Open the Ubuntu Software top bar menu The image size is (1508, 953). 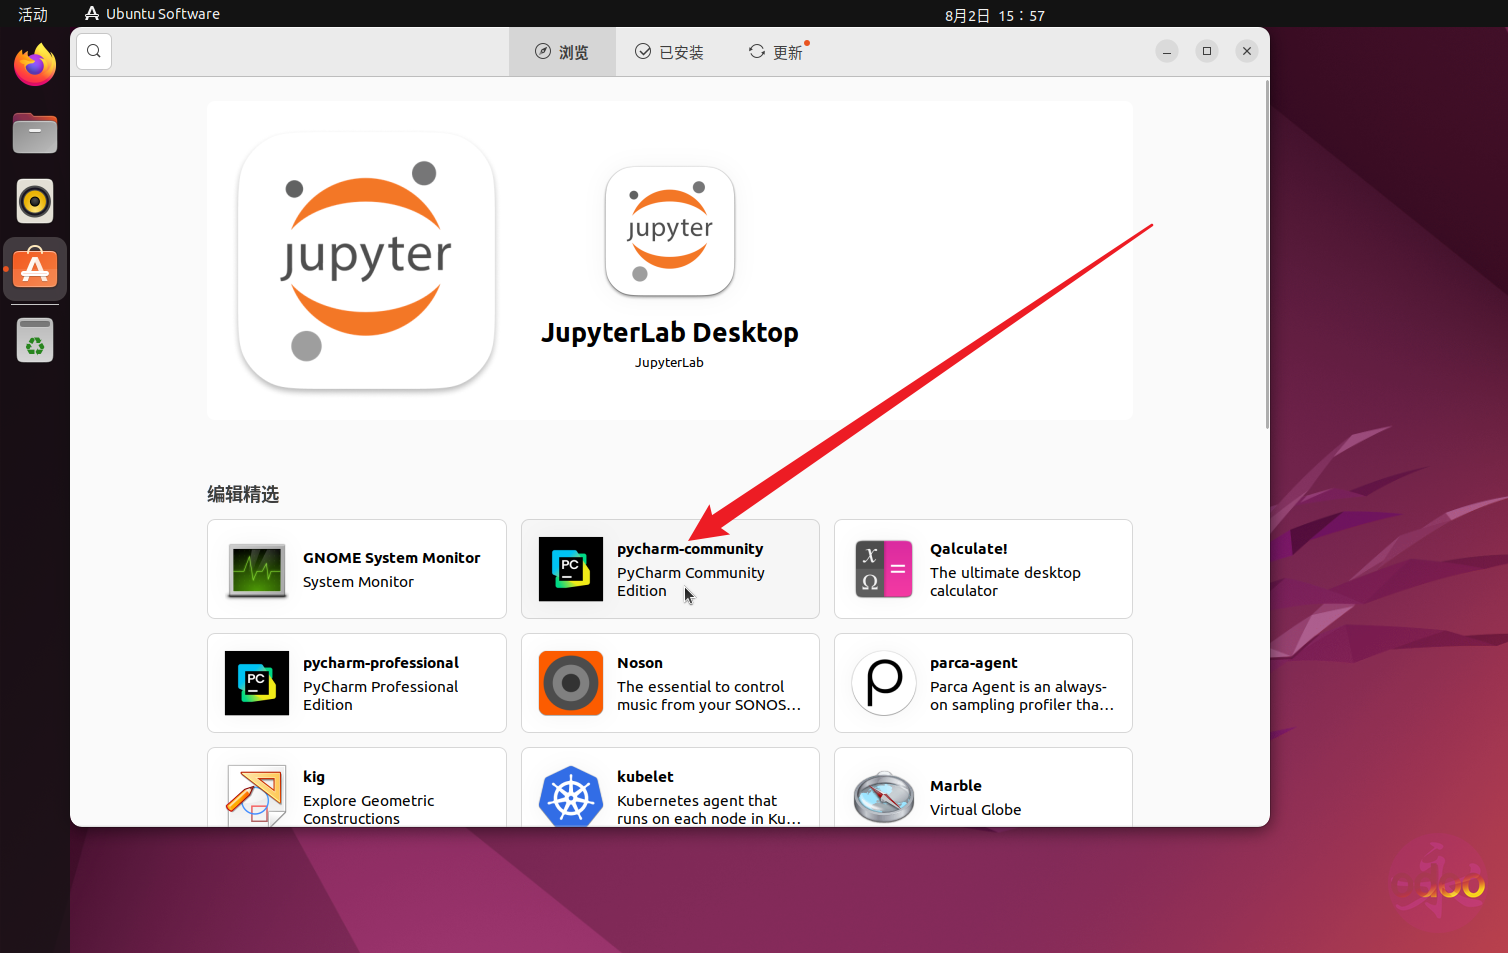pos(152,14)
